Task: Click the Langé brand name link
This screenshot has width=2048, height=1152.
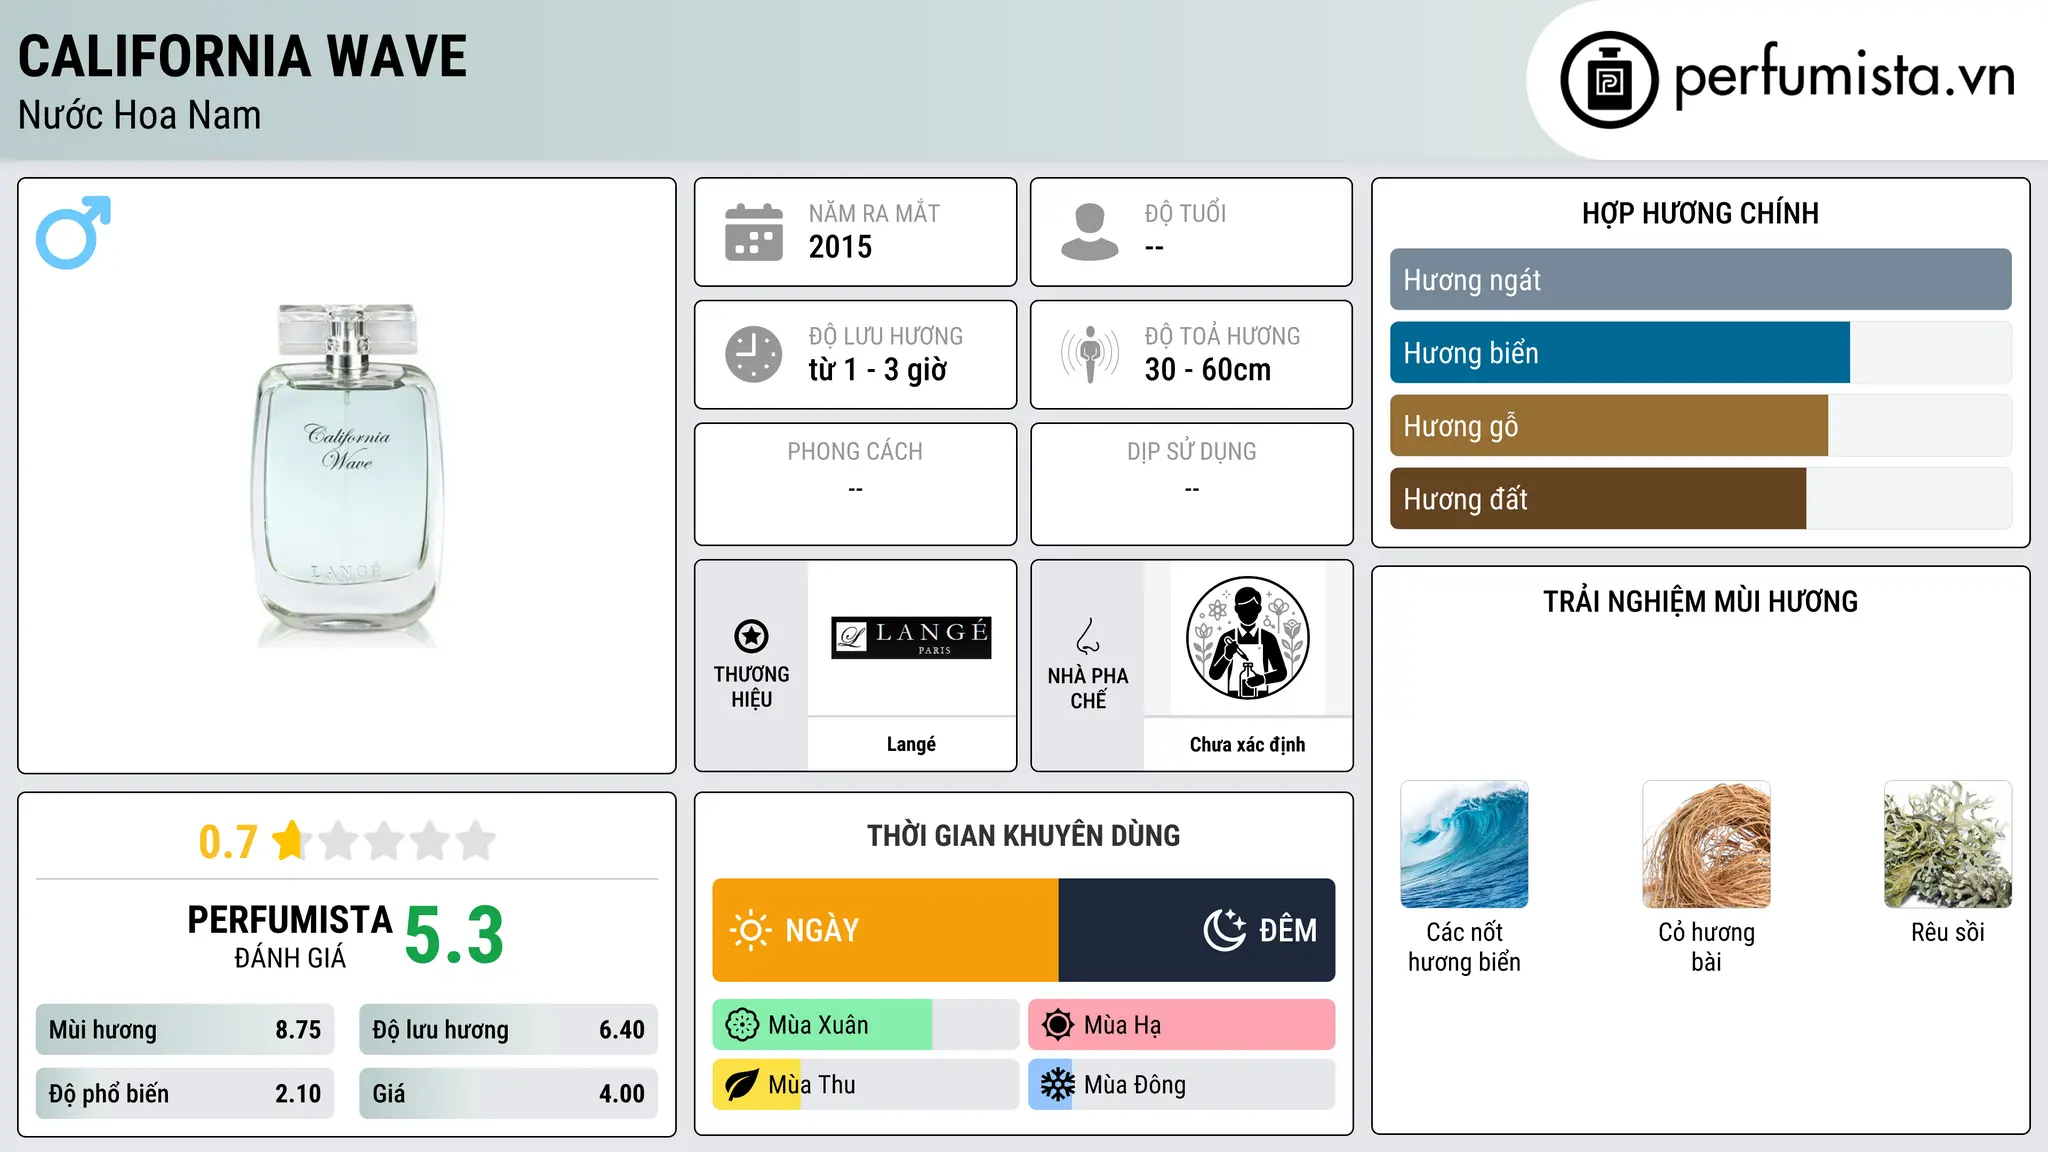Action: pos(911,744)
